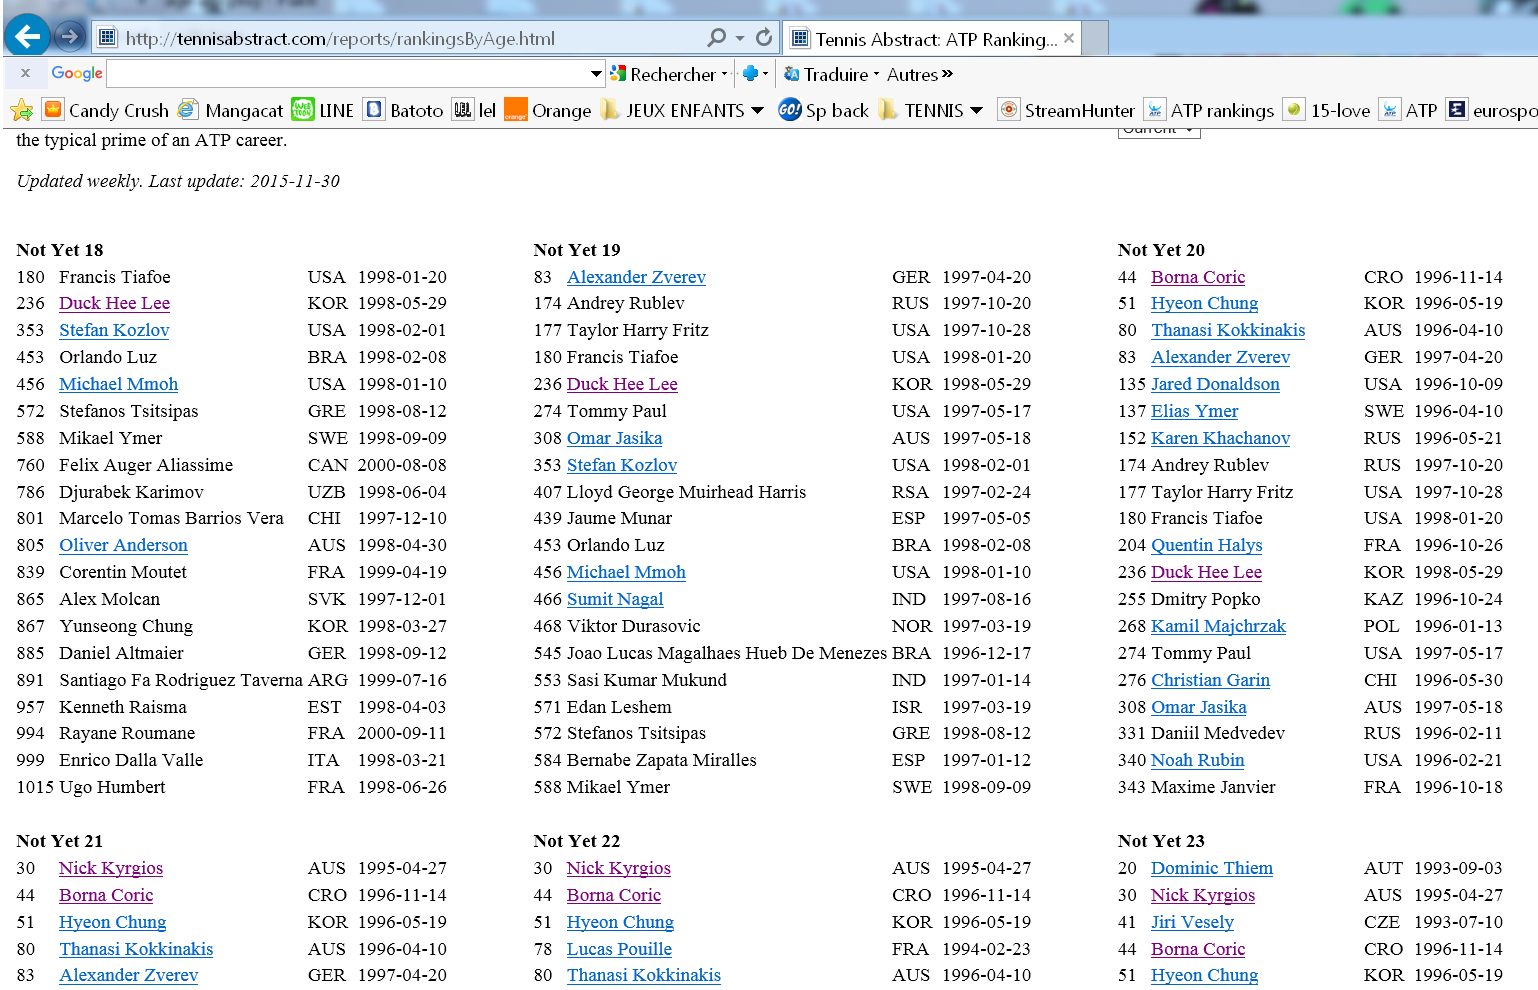Expand the TENNIS bookmarks folder
This screenshot has height=990, width=1538.
point(931,110)
